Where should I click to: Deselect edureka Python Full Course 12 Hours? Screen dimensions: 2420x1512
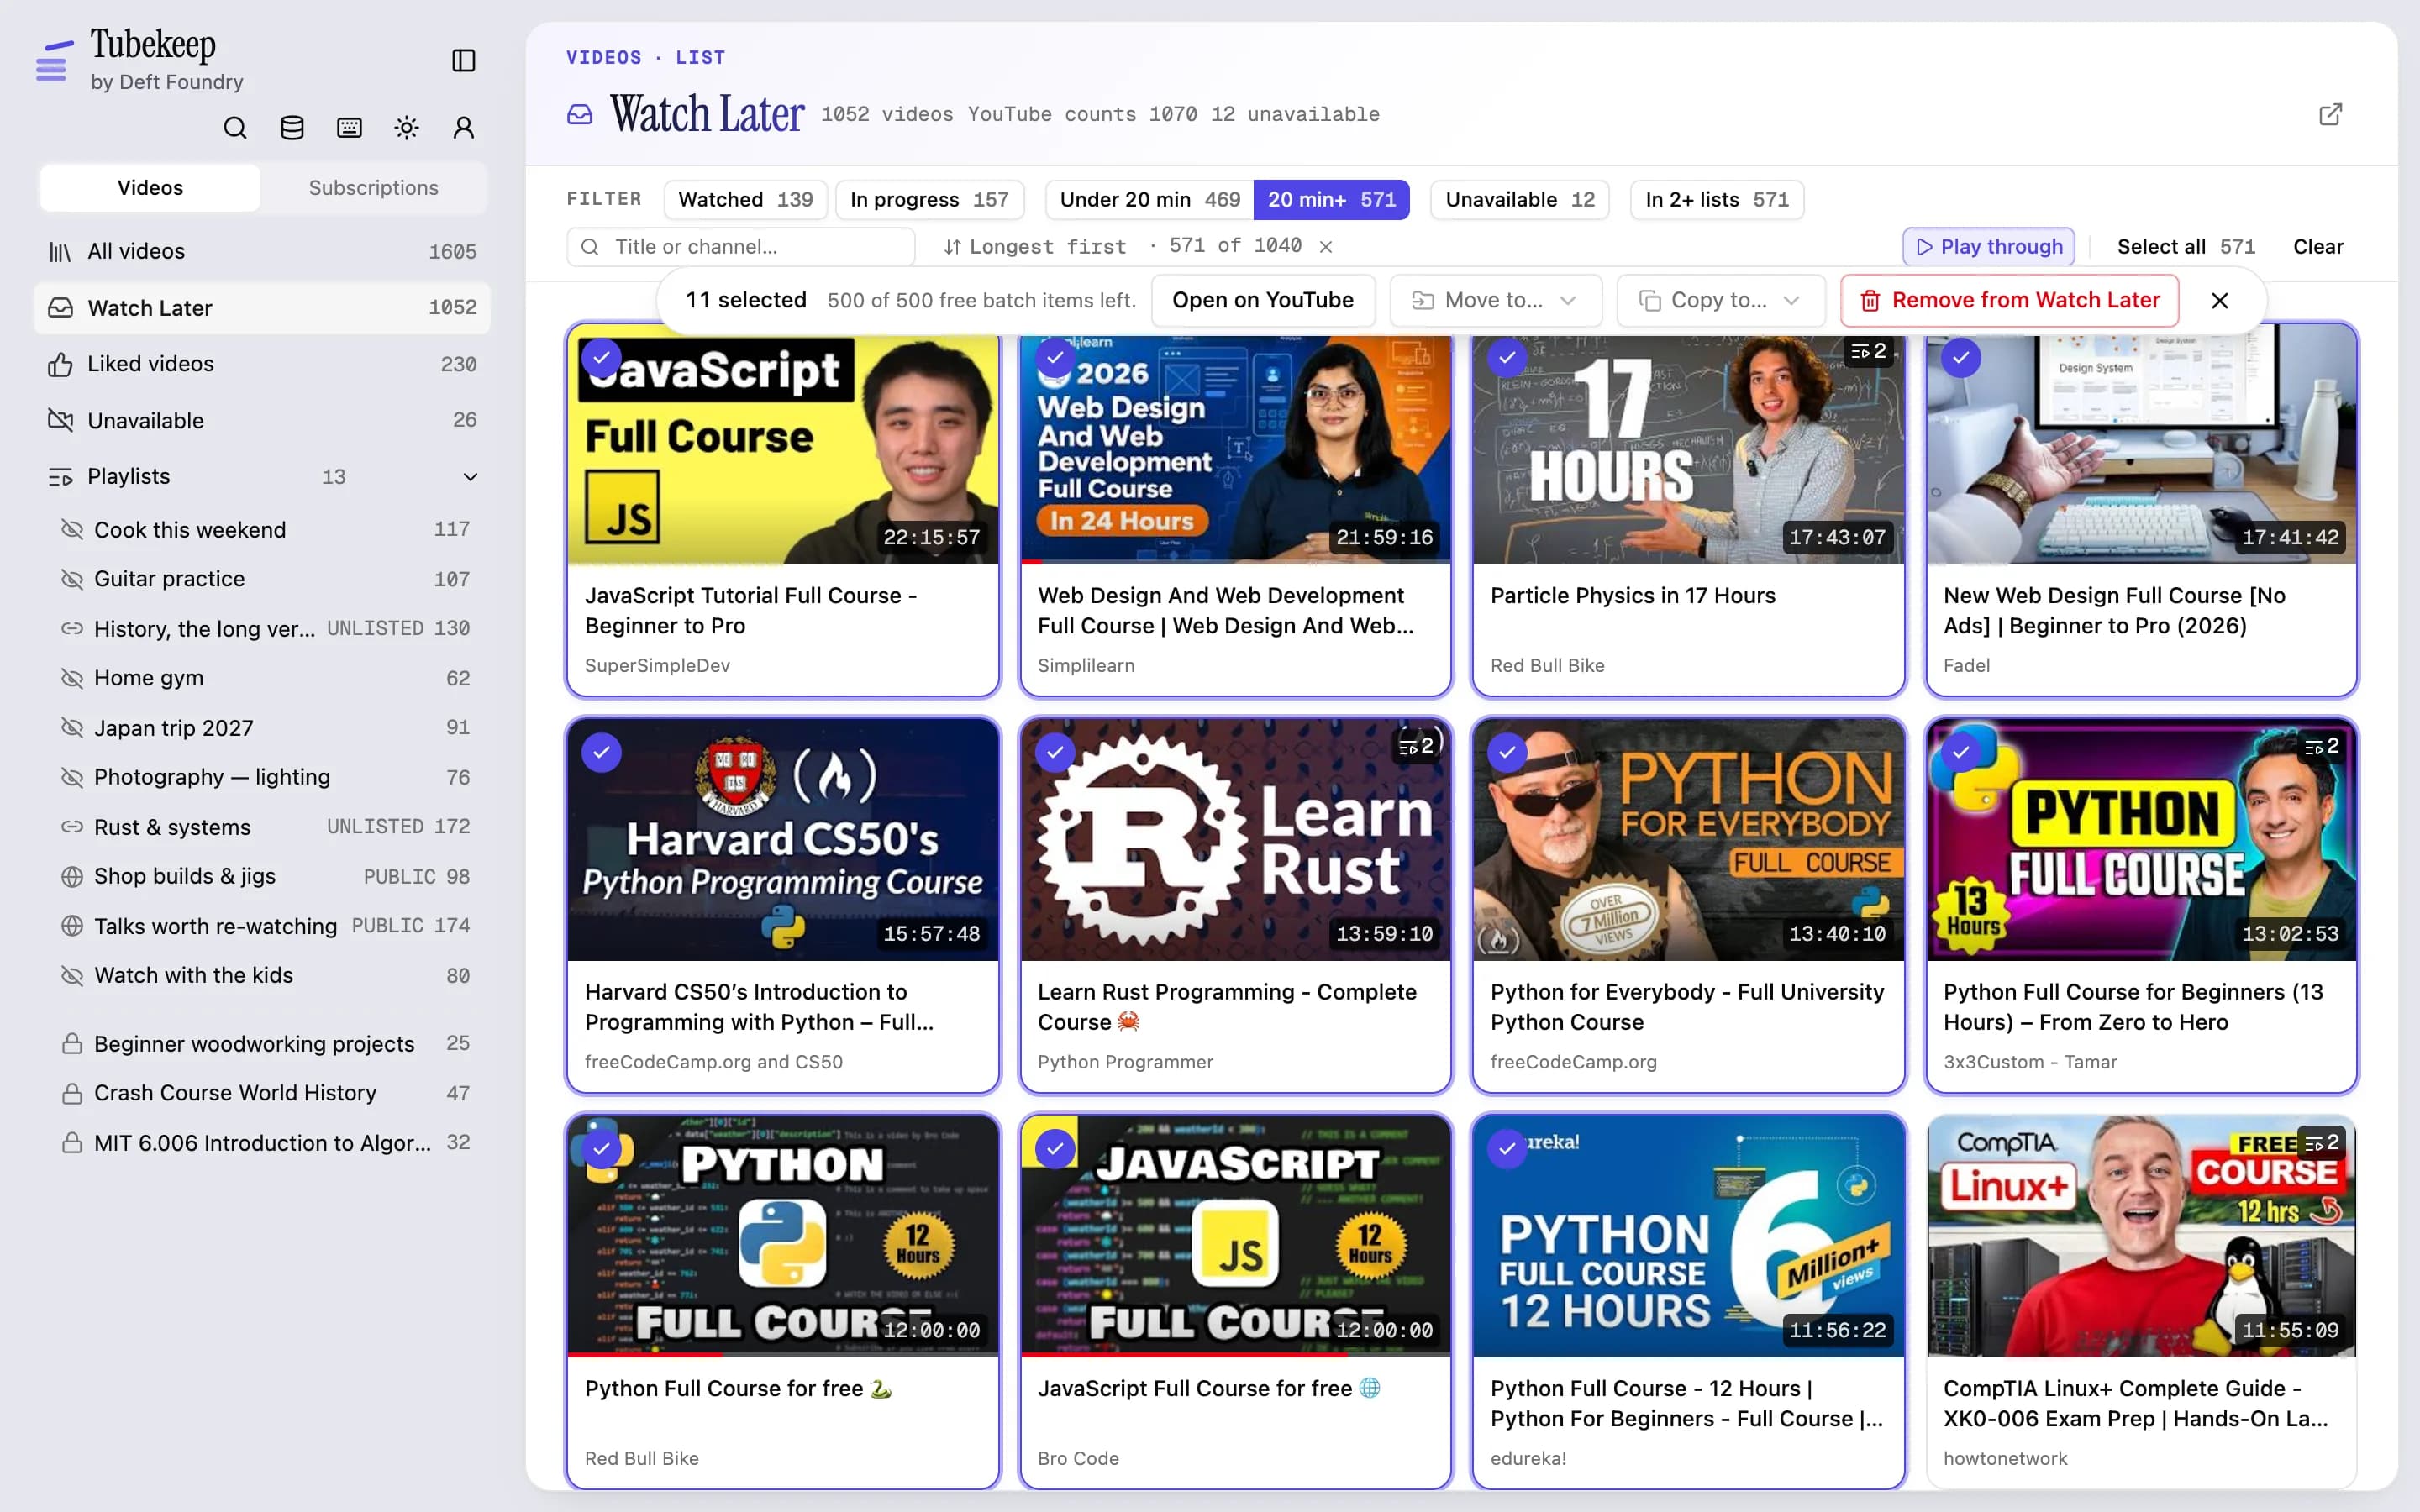[1507, 1149]
